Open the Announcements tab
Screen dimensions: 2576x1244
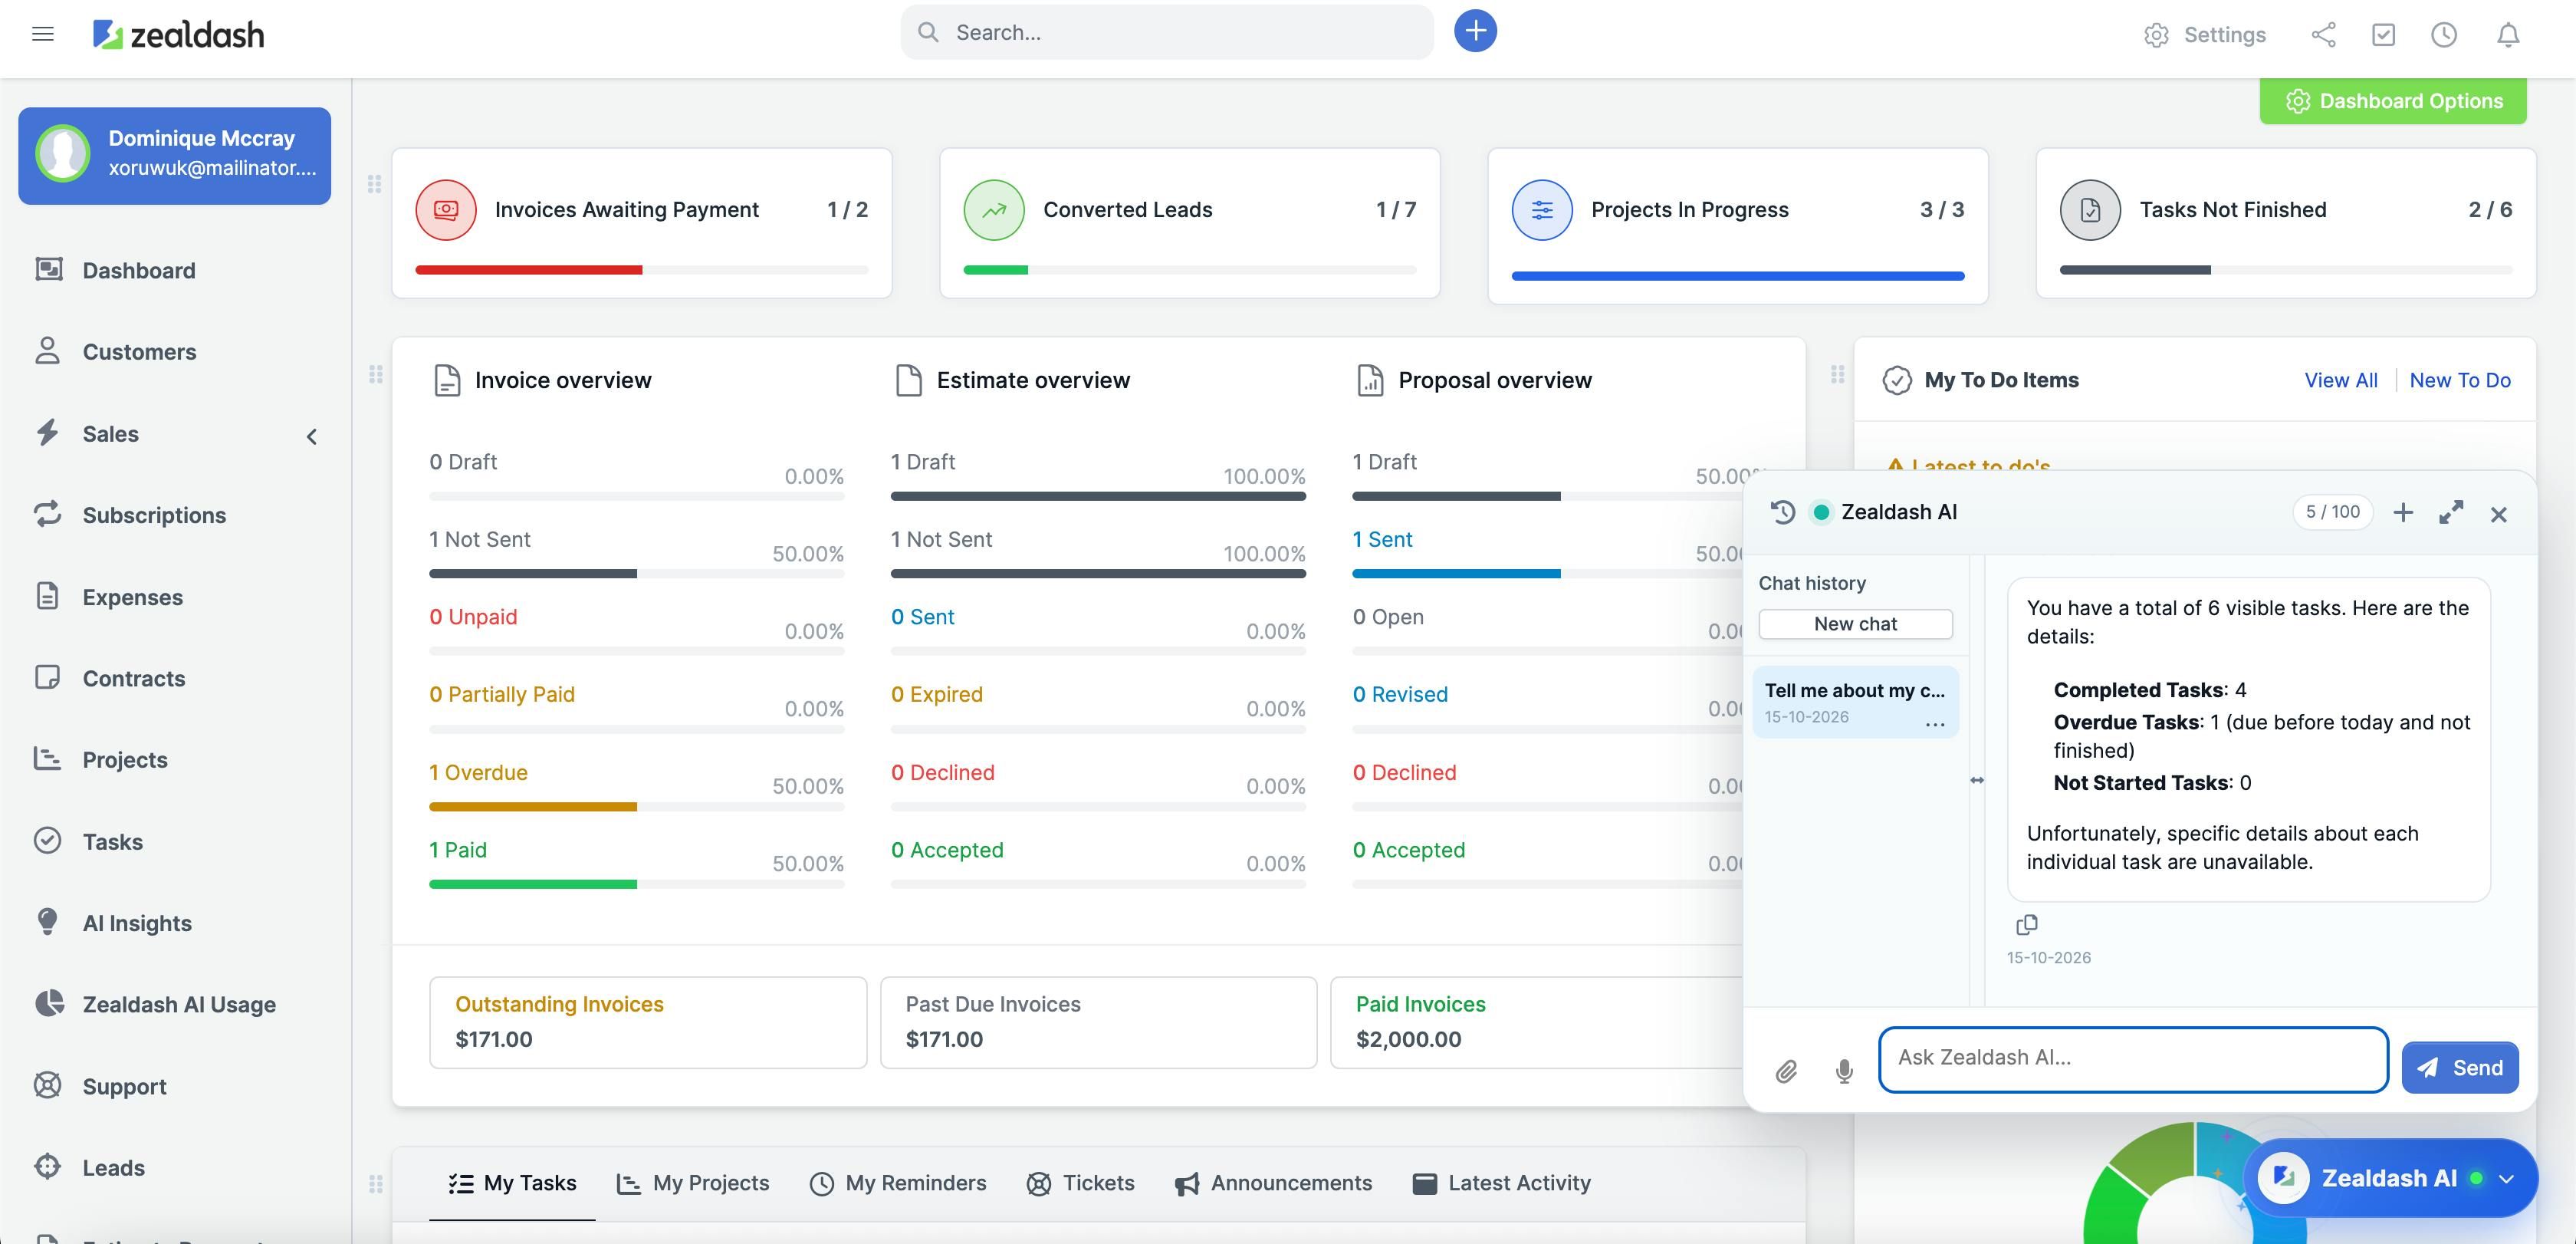pyautogui.click(x=1273, y=1183)
